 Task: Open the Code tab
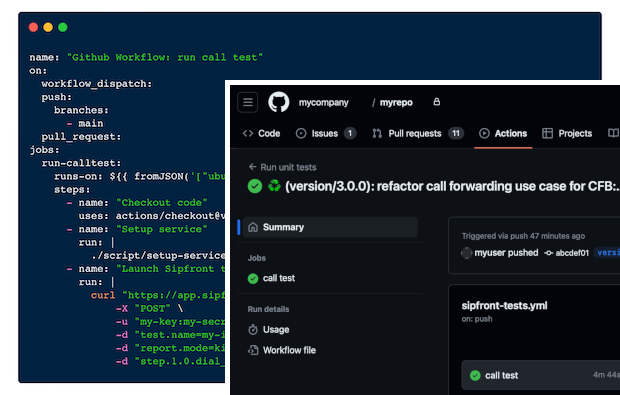pyautogui.click(x=261, y=134)
